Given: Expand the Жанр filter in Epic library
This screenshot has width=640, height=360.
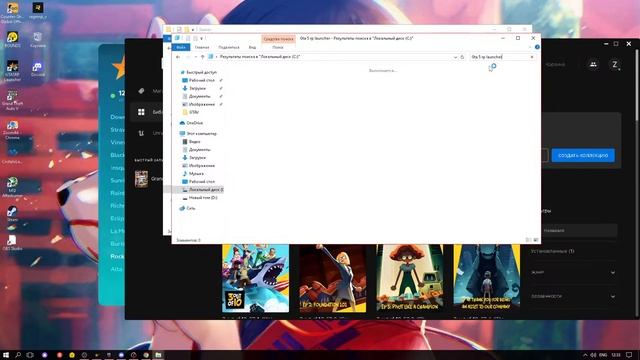Looking at the screenshot, I should tap(573, 272).
